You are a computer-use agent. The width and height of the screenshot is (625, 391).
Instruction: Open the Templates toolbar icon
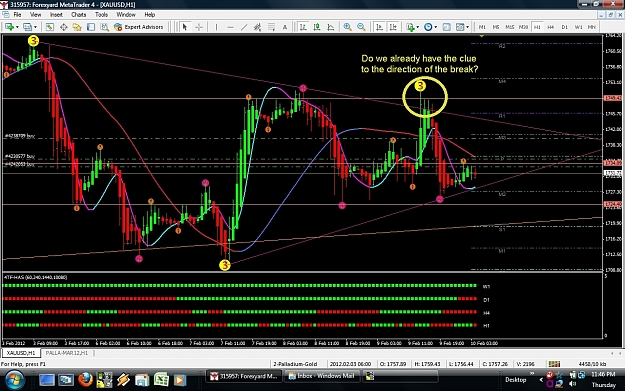[x=460, y=27]
